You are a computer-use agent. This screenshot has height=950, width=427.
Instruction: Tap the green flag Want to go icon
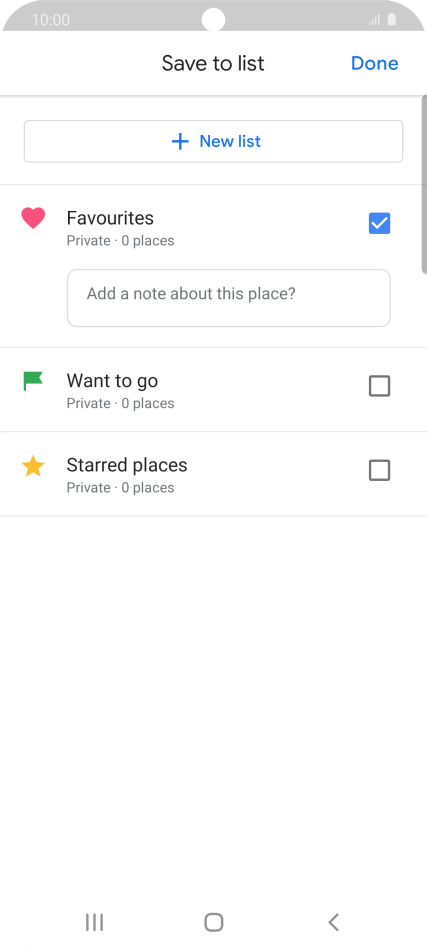[x=33, y=381]
